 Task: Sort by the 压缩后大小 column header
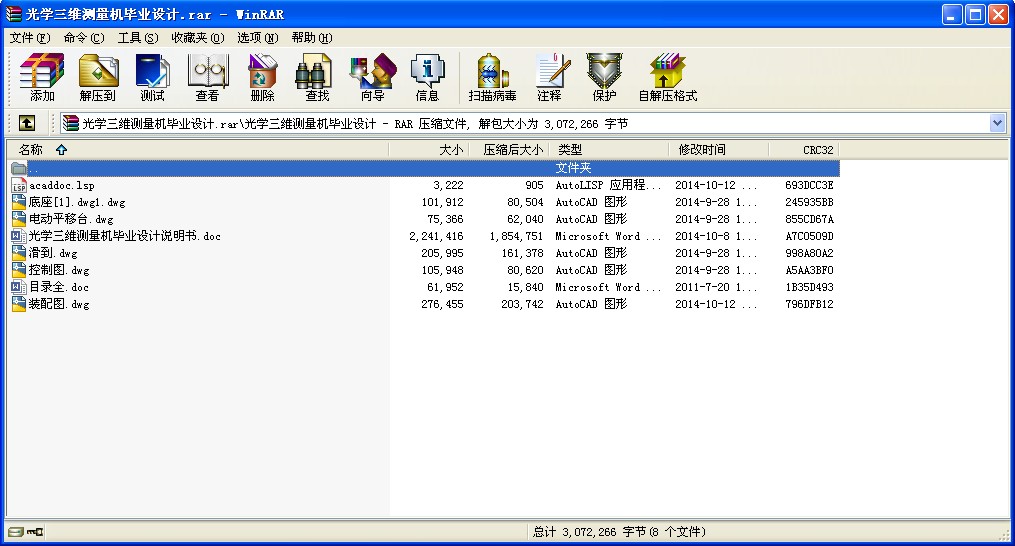509,150
